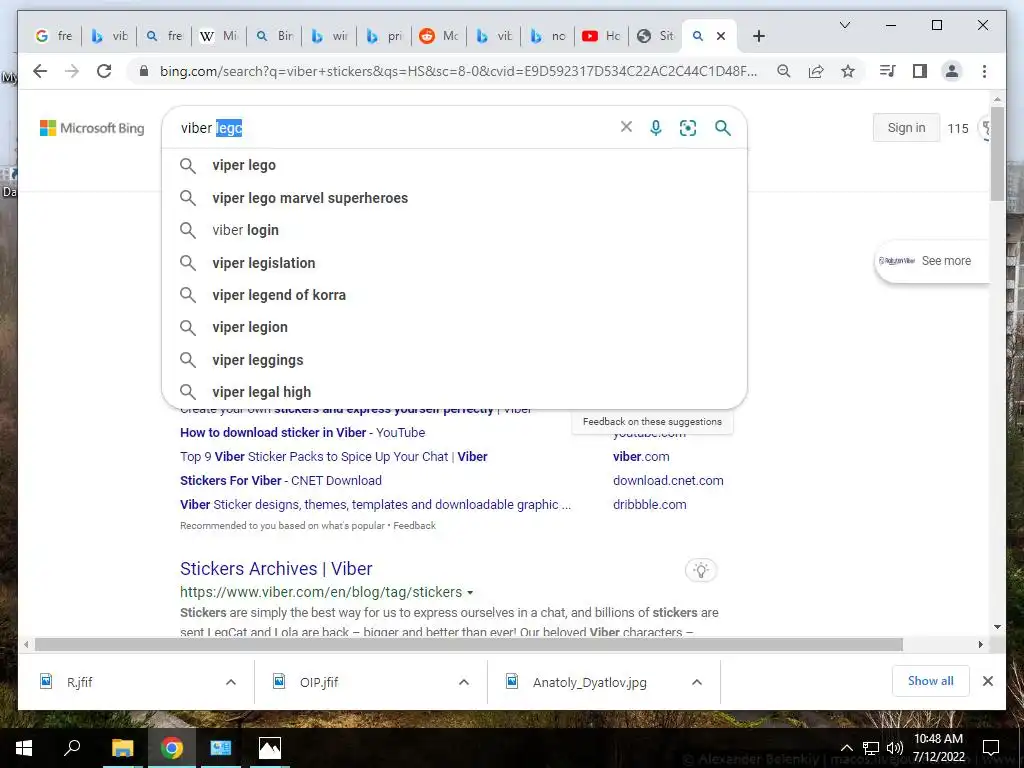
Task: Click the padlock site info icon
Action: [x=144, y=71]
